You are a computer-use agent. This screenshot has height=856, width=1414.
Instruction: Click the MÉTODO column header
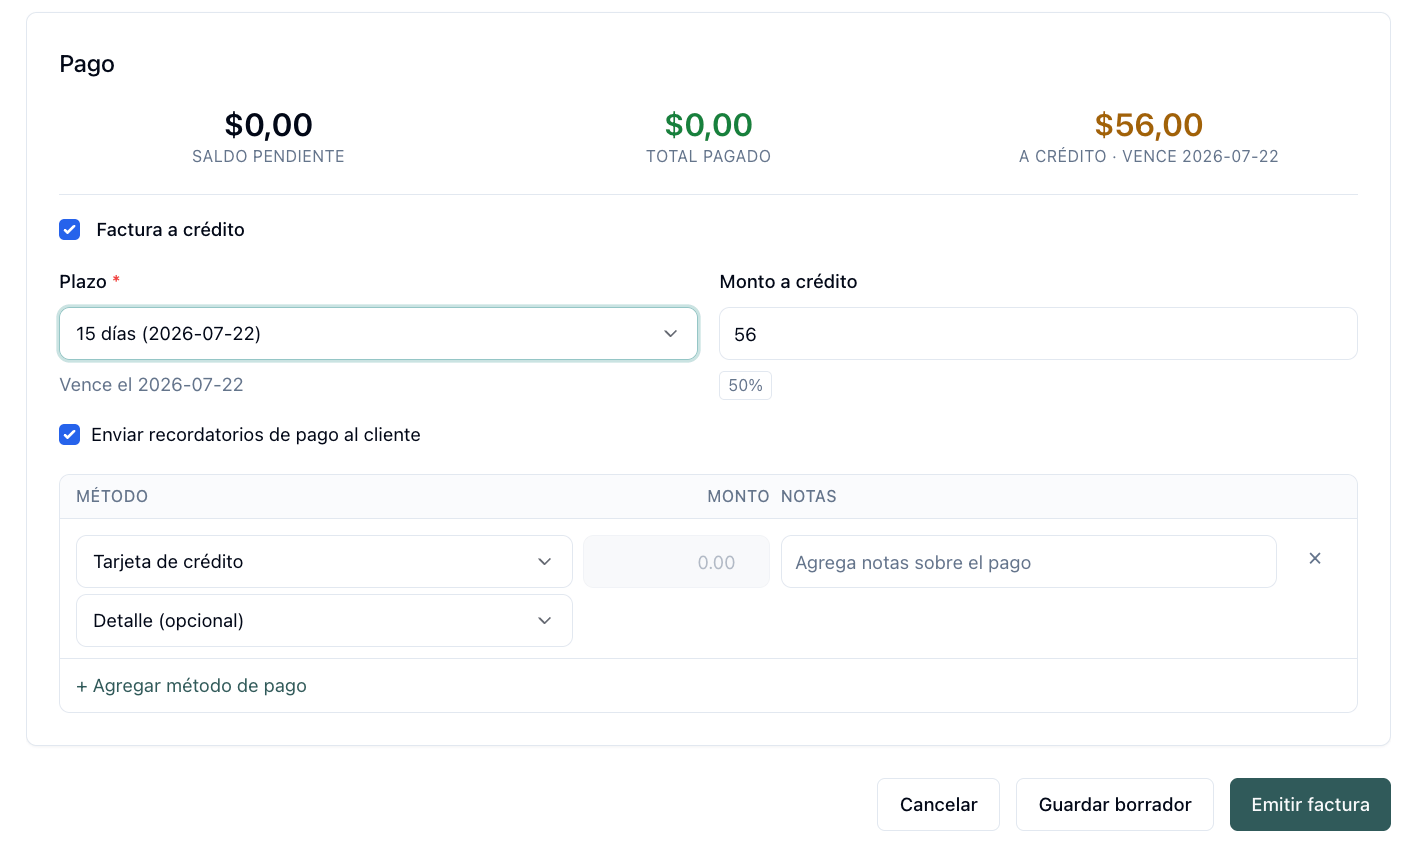click(112, 497)
